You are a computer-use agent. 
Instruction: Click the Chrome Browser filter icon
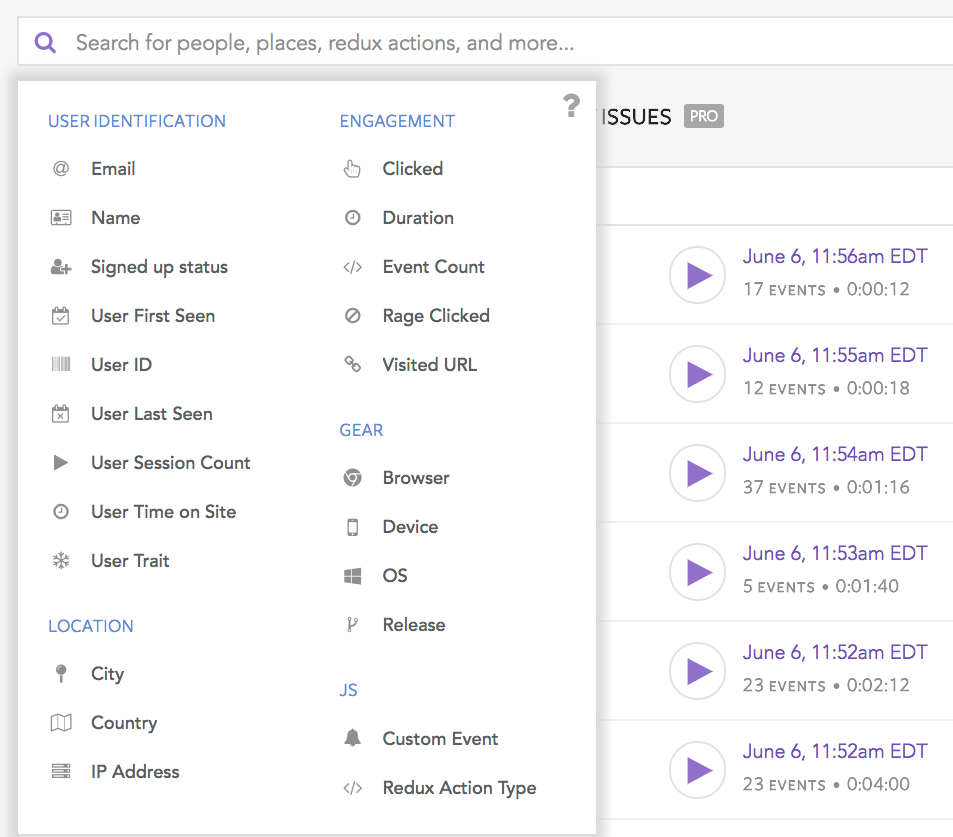(352, 478)
